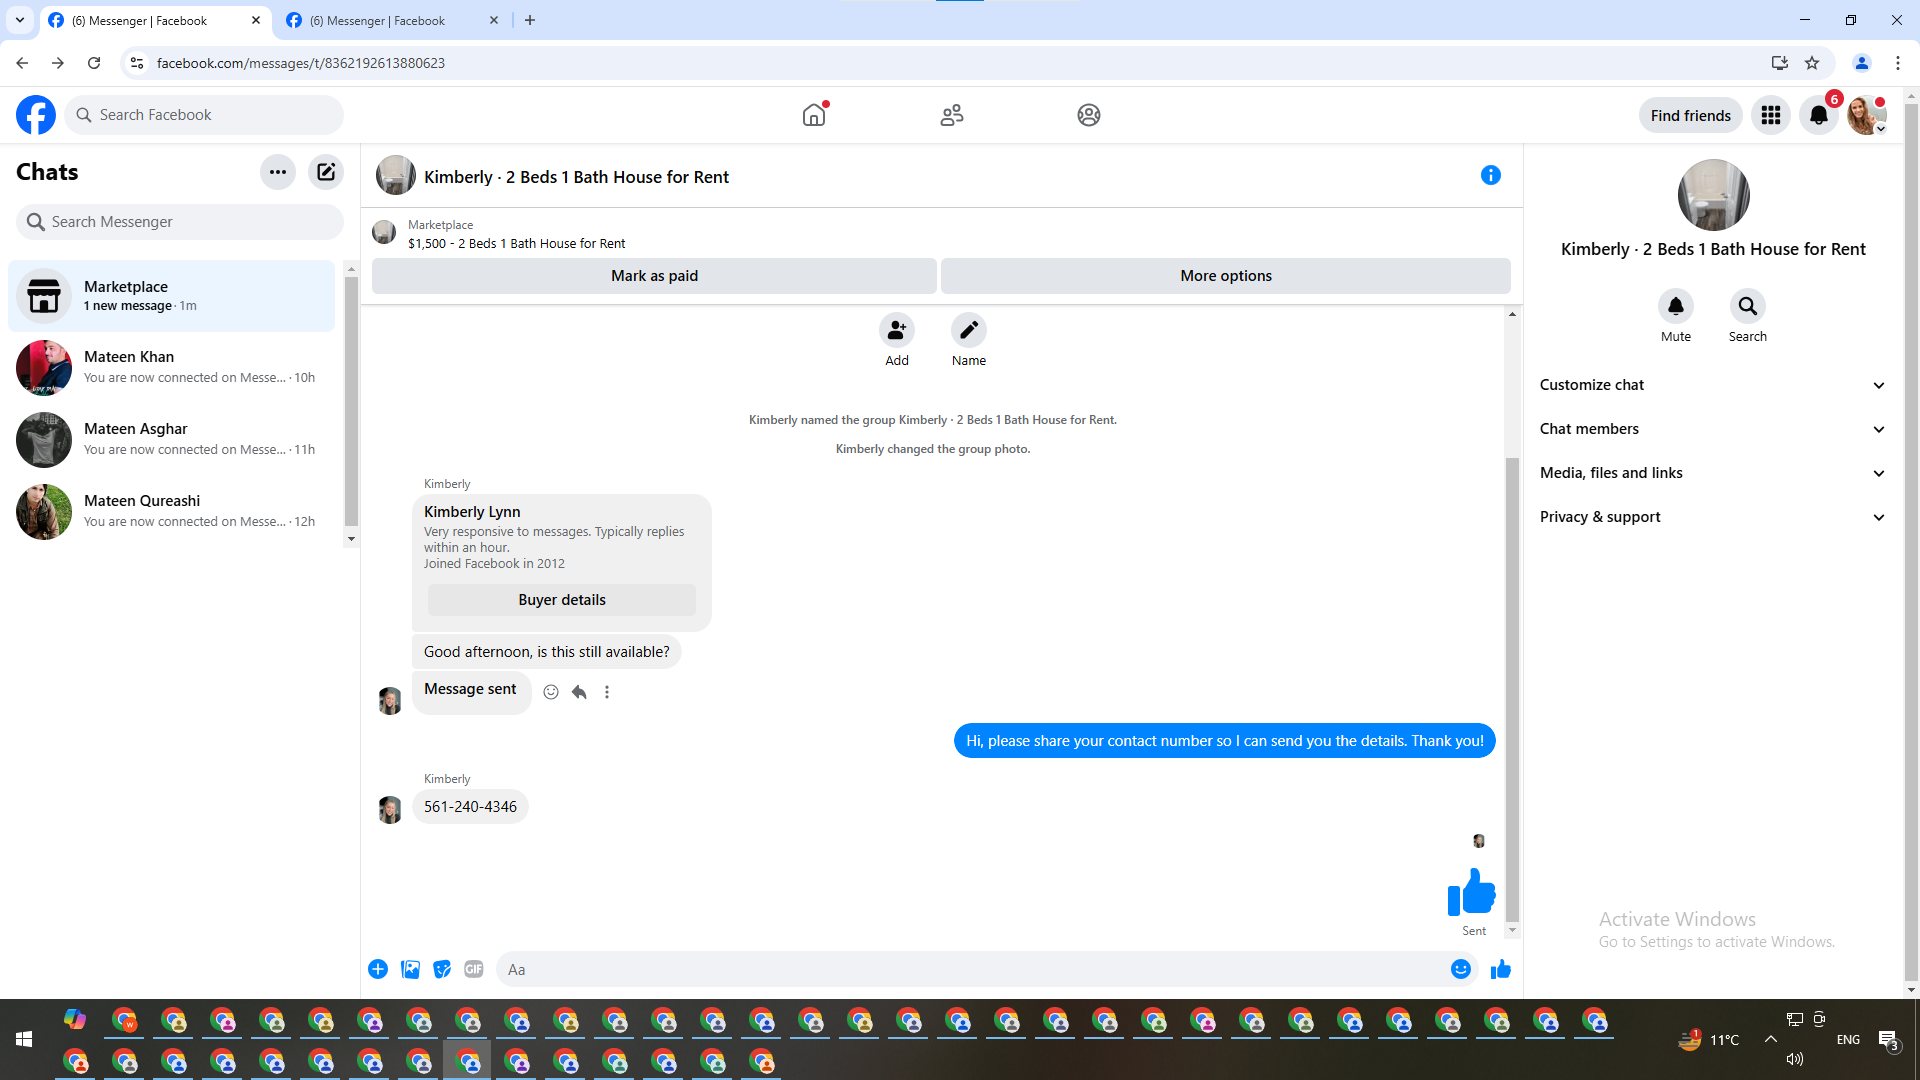Expand the Chat members section
Viewport: 1920px width, 1080px height.
(x=1713, y=429)
